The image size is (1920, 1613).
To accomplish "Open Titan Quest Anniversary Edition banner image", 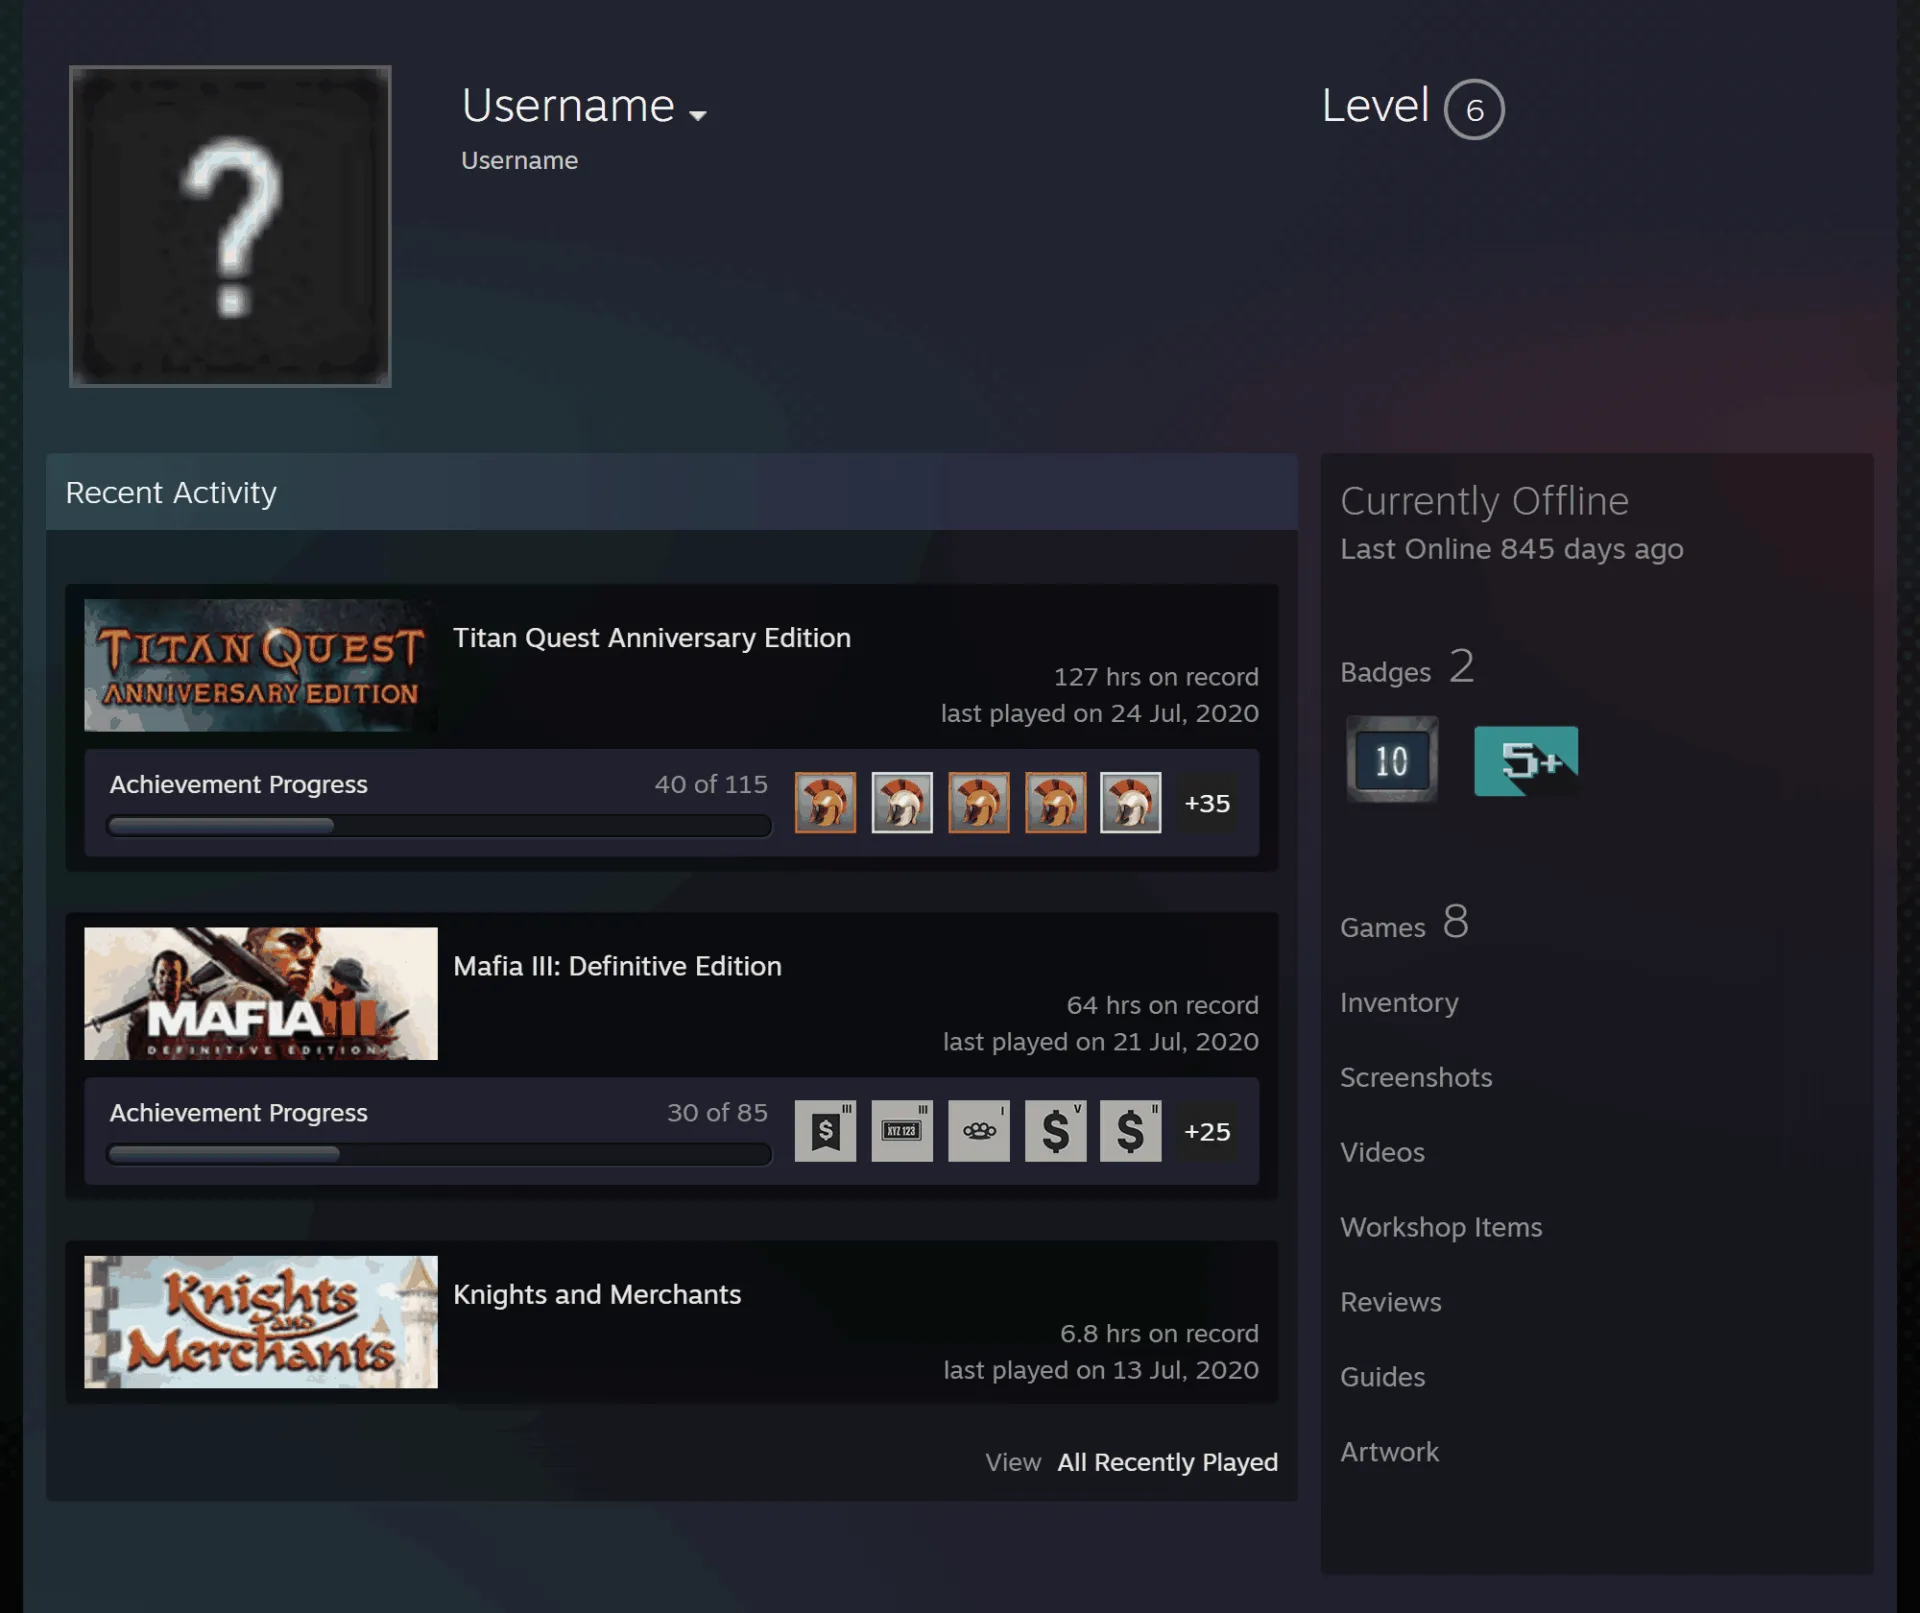I will pos(261,665).
